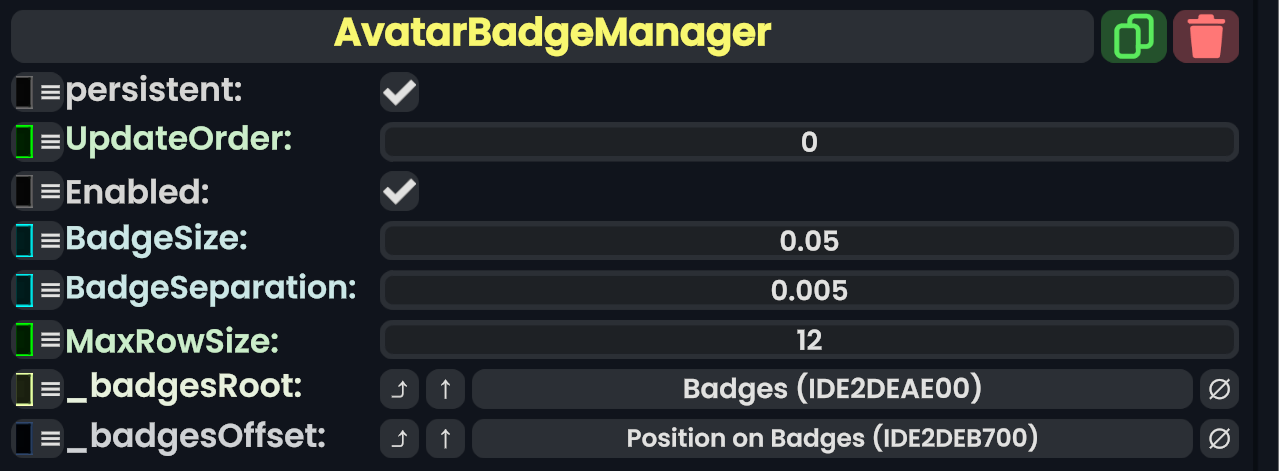Uncheck the Enabled checkbox
Image resolution: width=1279 pixels, height=471 pixels.
pyautogui.click(x=399, y=191)
